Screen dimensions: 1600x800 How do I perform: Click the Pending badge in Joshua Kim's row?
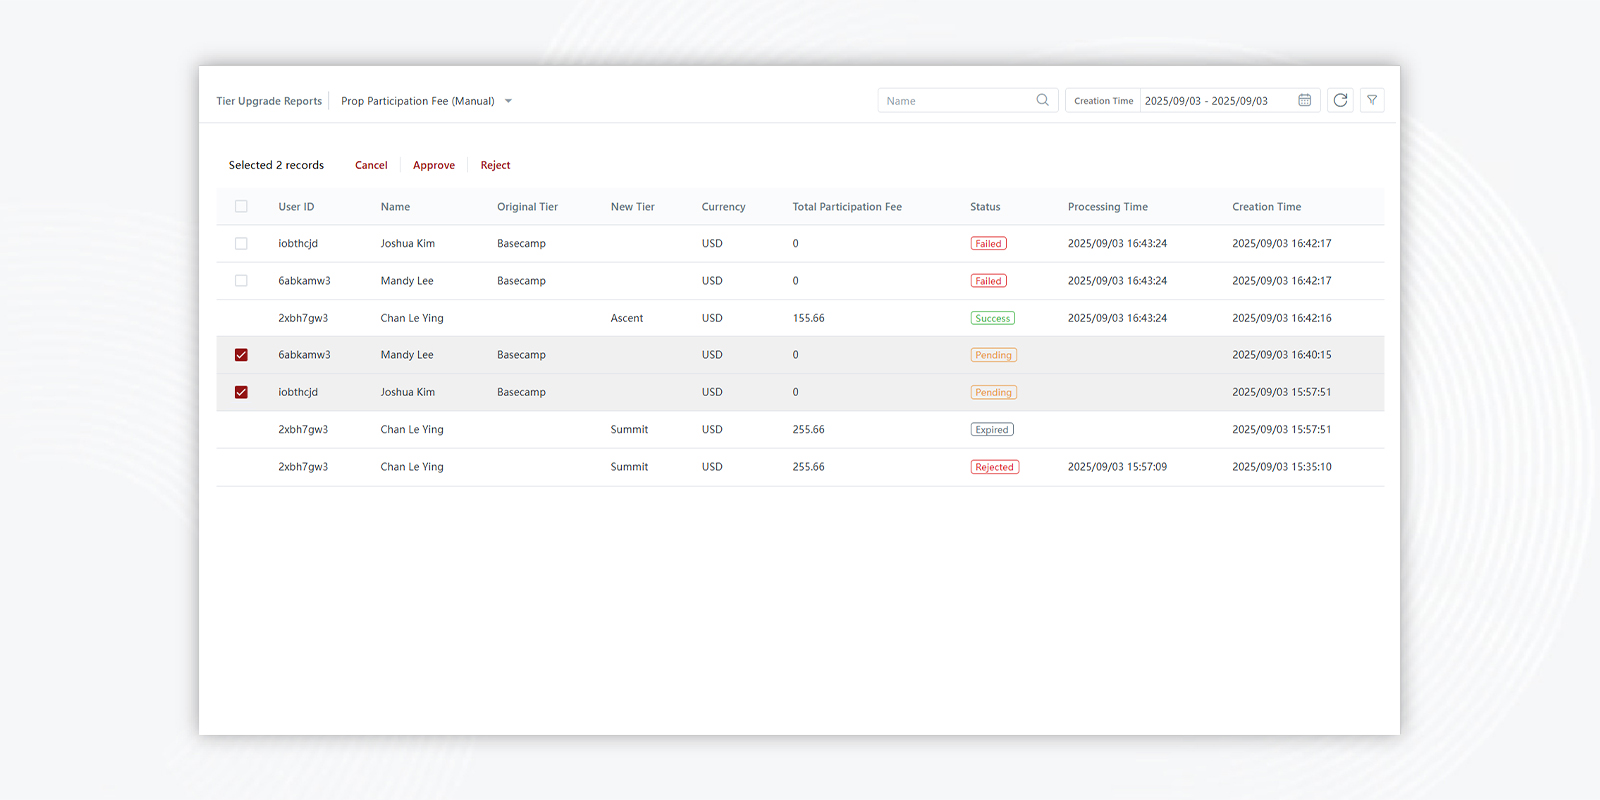point(994,392)
